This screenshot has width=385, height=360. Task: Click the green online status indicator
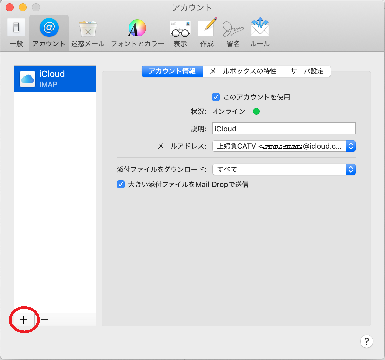coord(256,111)
